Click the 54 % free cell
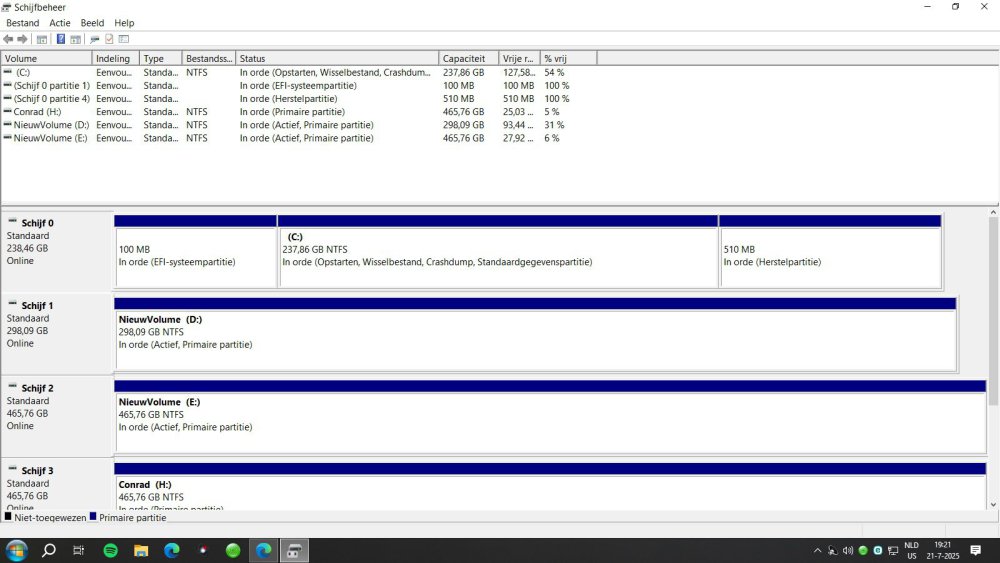 [554, 73]
